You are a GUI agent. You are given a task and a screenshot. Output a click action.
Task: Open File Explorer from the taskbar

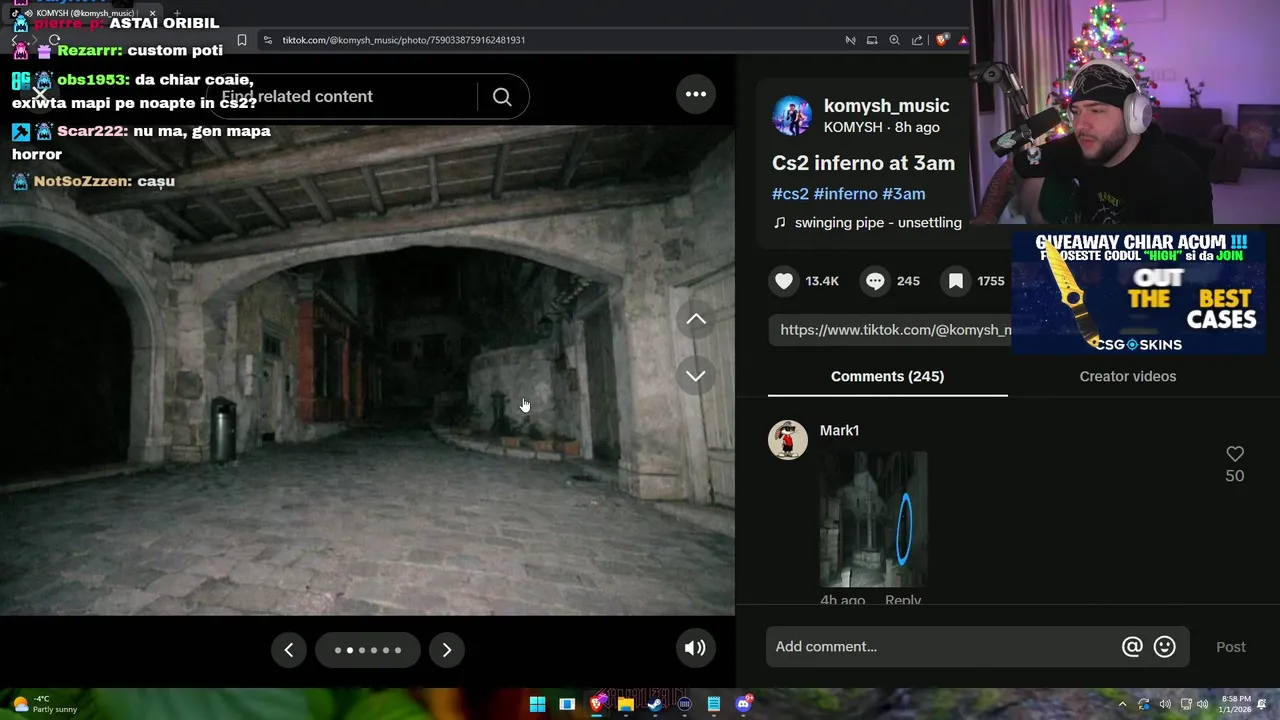pos(626,704)
